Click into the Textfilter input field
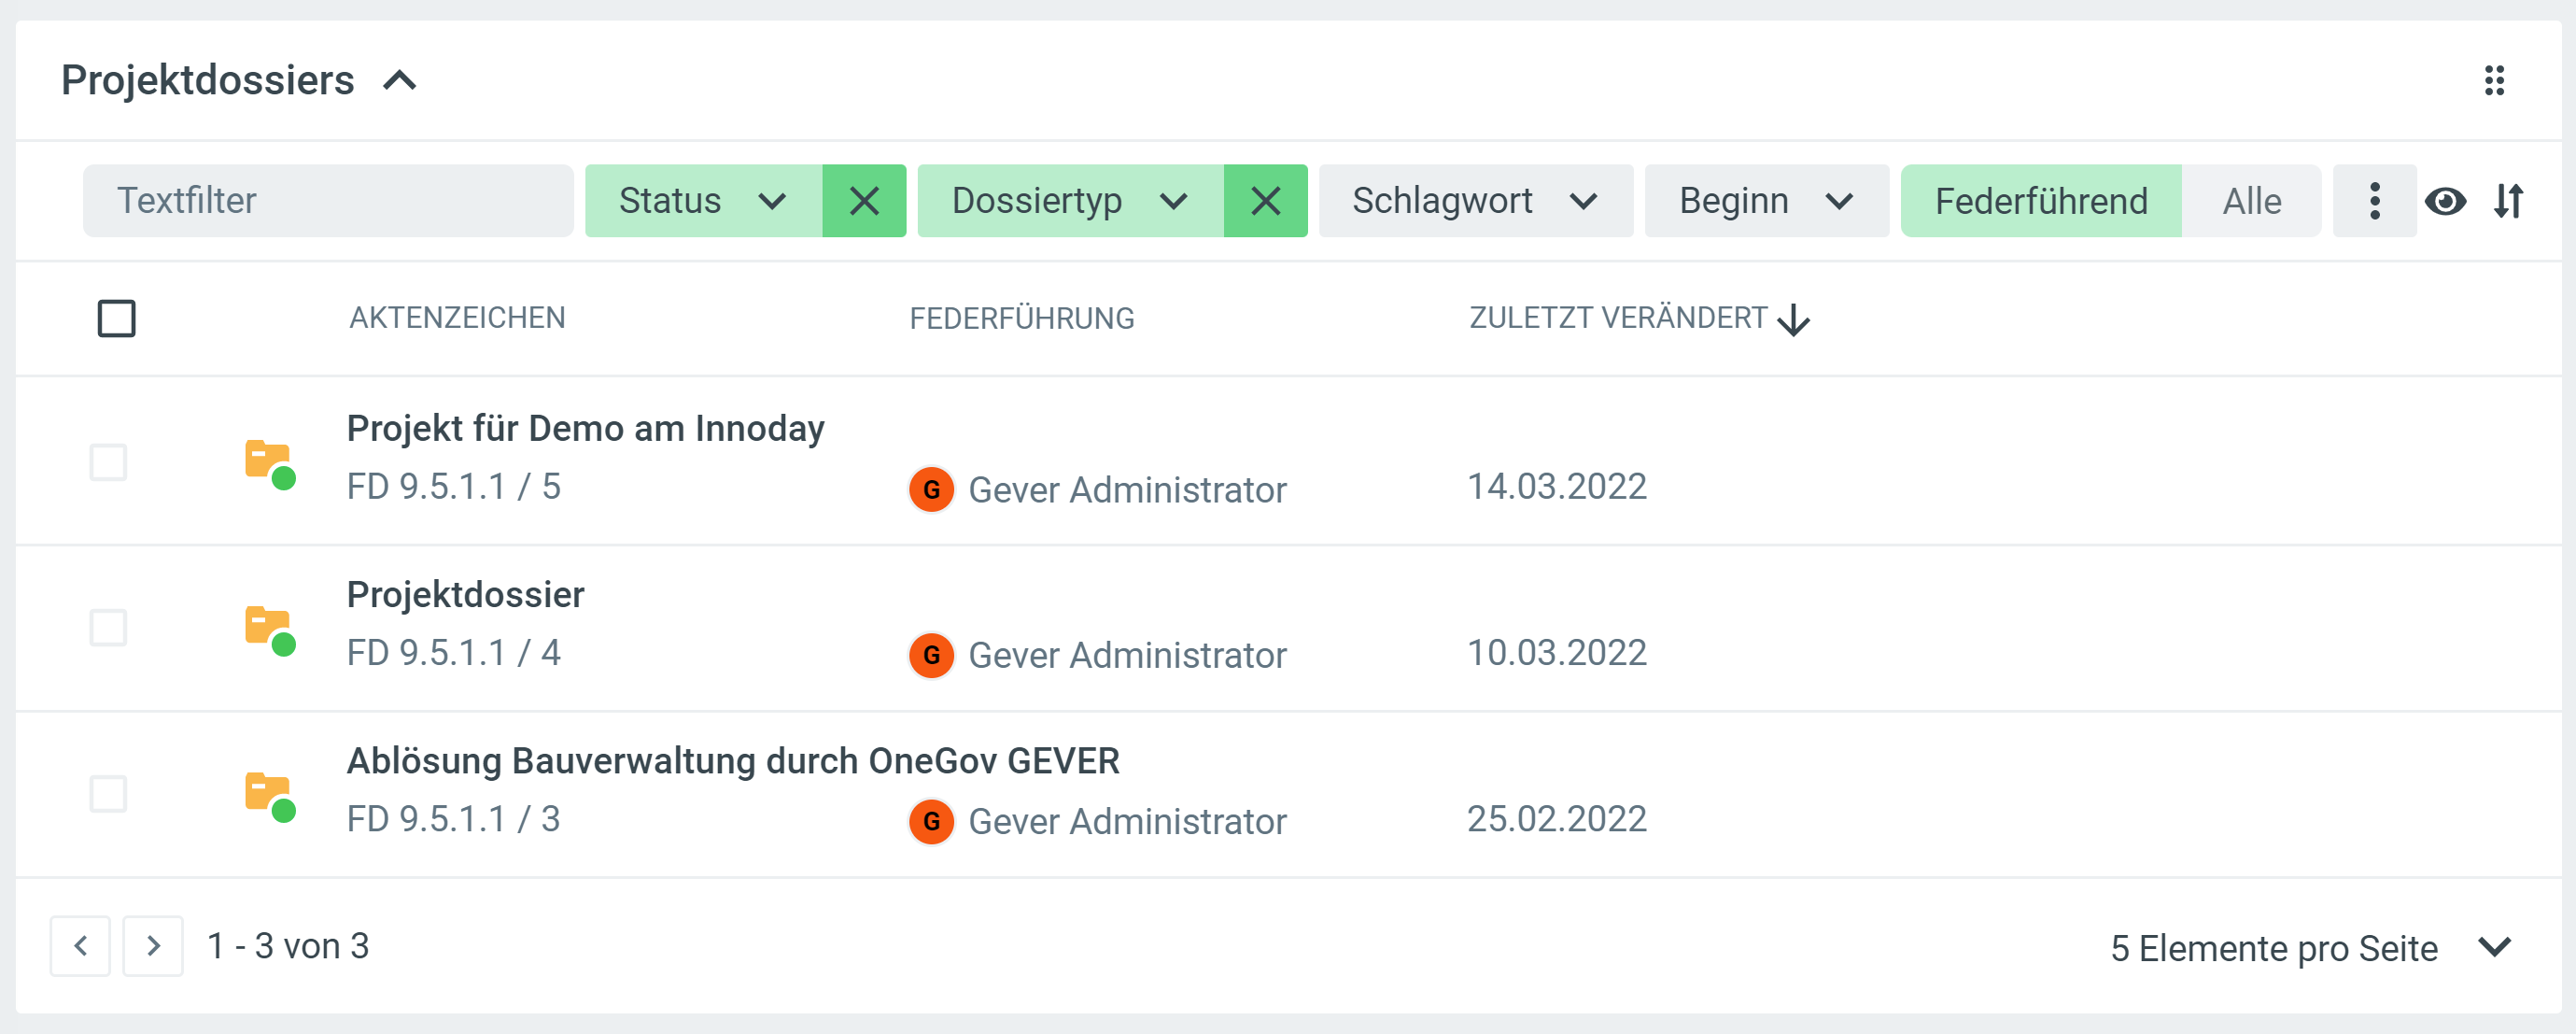 coord(328,201)
